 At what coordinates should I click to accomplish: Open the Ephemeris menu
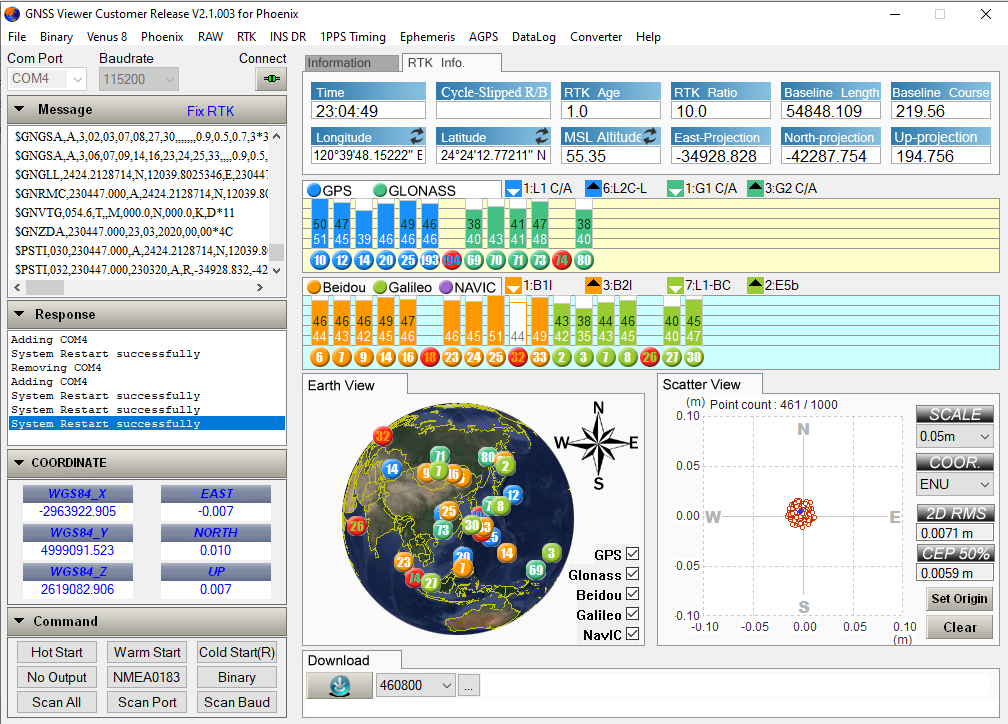click(427, 37)
